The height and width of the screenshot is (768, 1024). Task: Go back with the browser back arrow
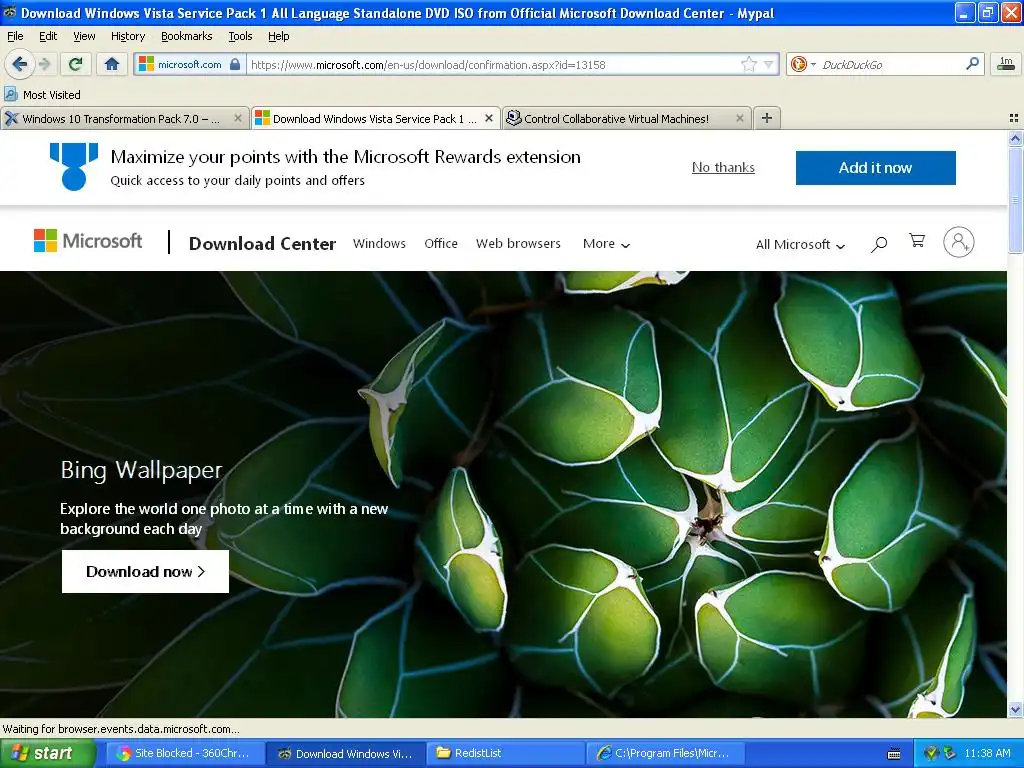(x=20, y=64)
